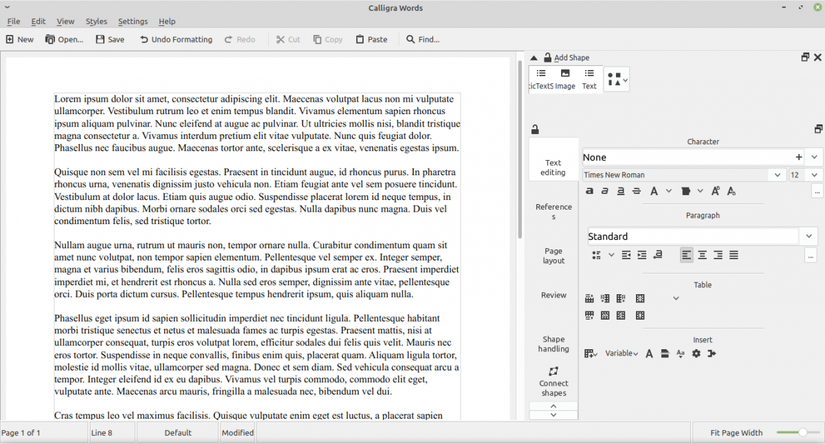The height and width of the screenshot is (444, 825).
Task: Apply italic formatting from Character section
Action: click(605, 191)
